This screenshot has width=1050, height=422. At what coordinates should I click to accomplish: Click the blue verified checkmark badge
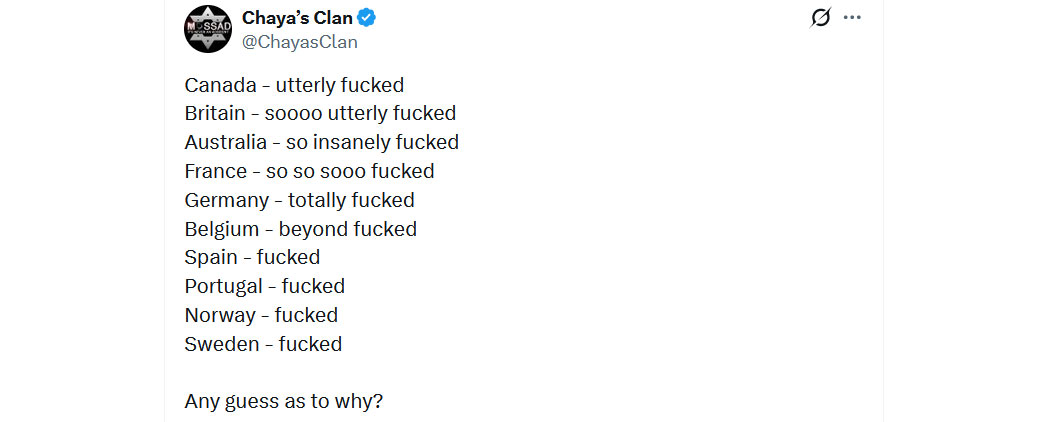click(x=367, y=18)
